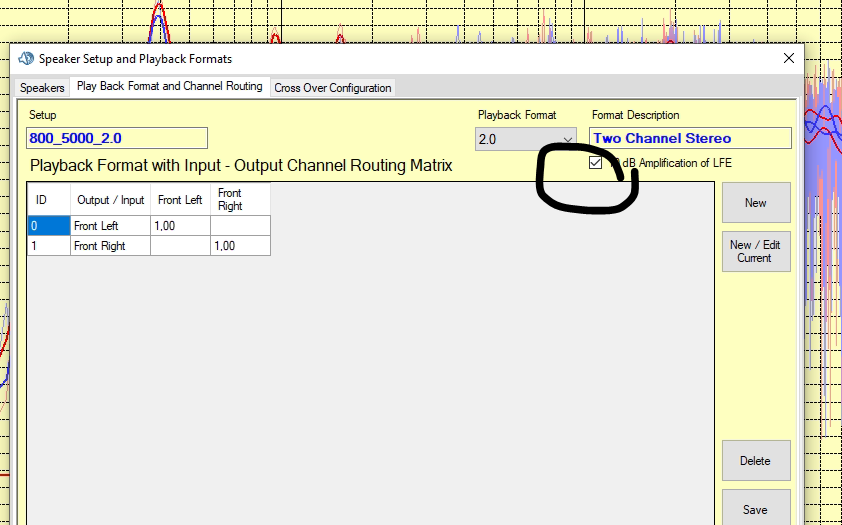Select the ID cell with value 1
This screenshot has width=842, height=525.
49,246
